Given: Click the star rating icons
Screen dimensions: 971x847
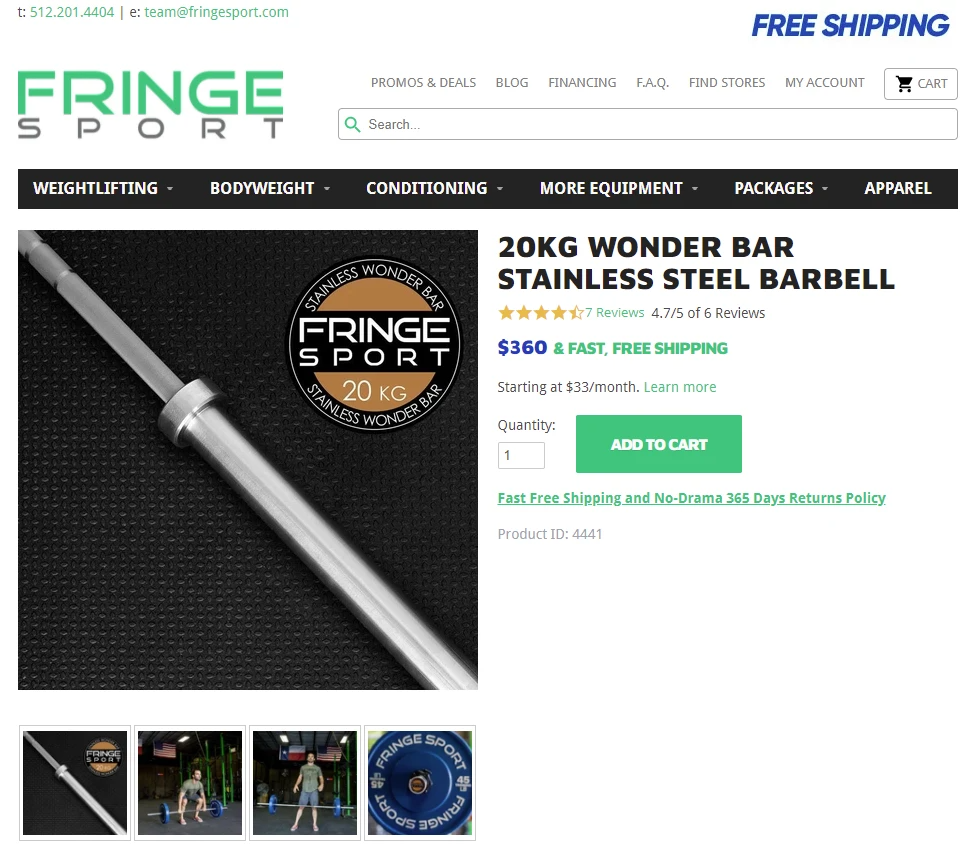Looking at the screenshot, I should pos(541,313).
